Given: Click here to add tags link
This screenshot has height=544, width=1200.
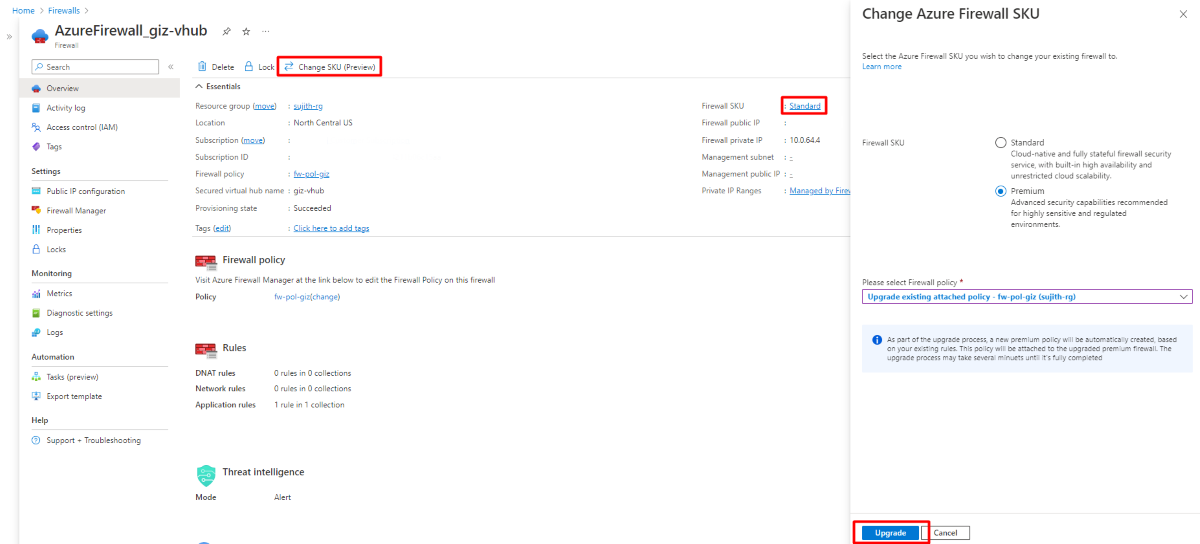Looking at the screenshot, I should (331, 228).
